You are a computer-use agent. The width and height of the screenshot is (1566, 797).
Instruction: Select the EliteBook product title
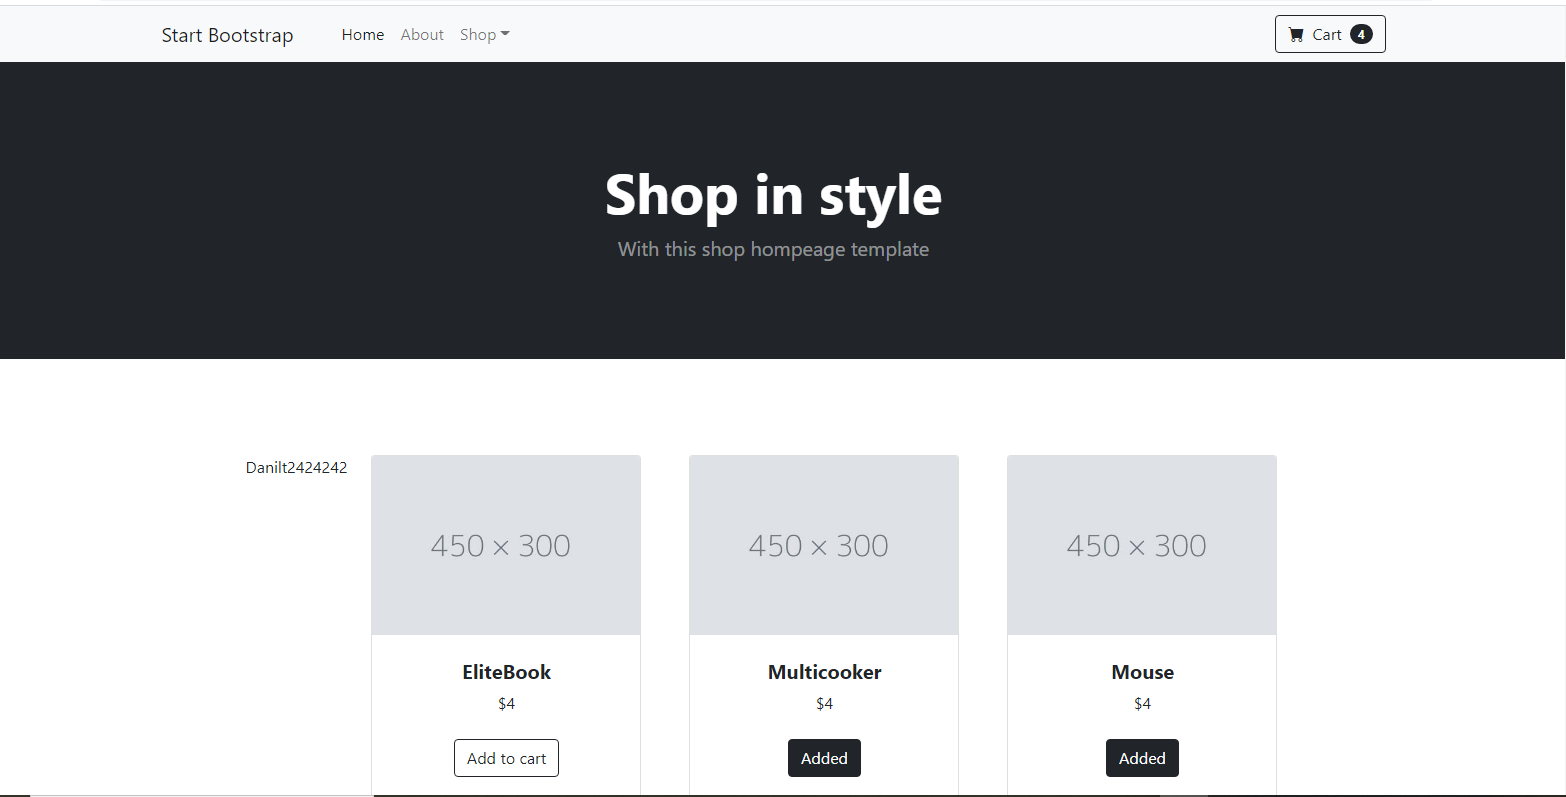(506, 672)
